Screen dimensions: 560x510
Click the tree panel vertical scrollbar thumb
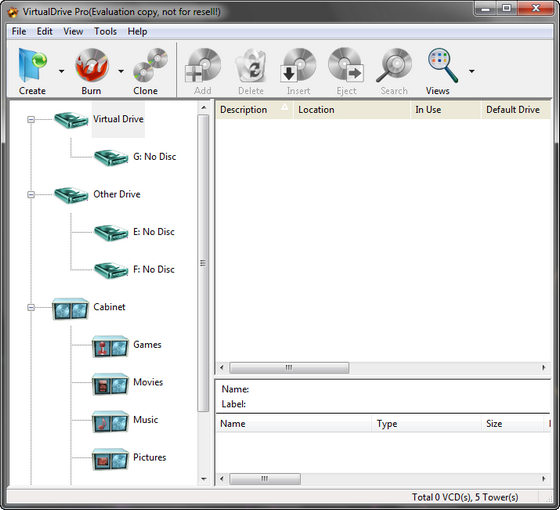(x=203, y=263)
